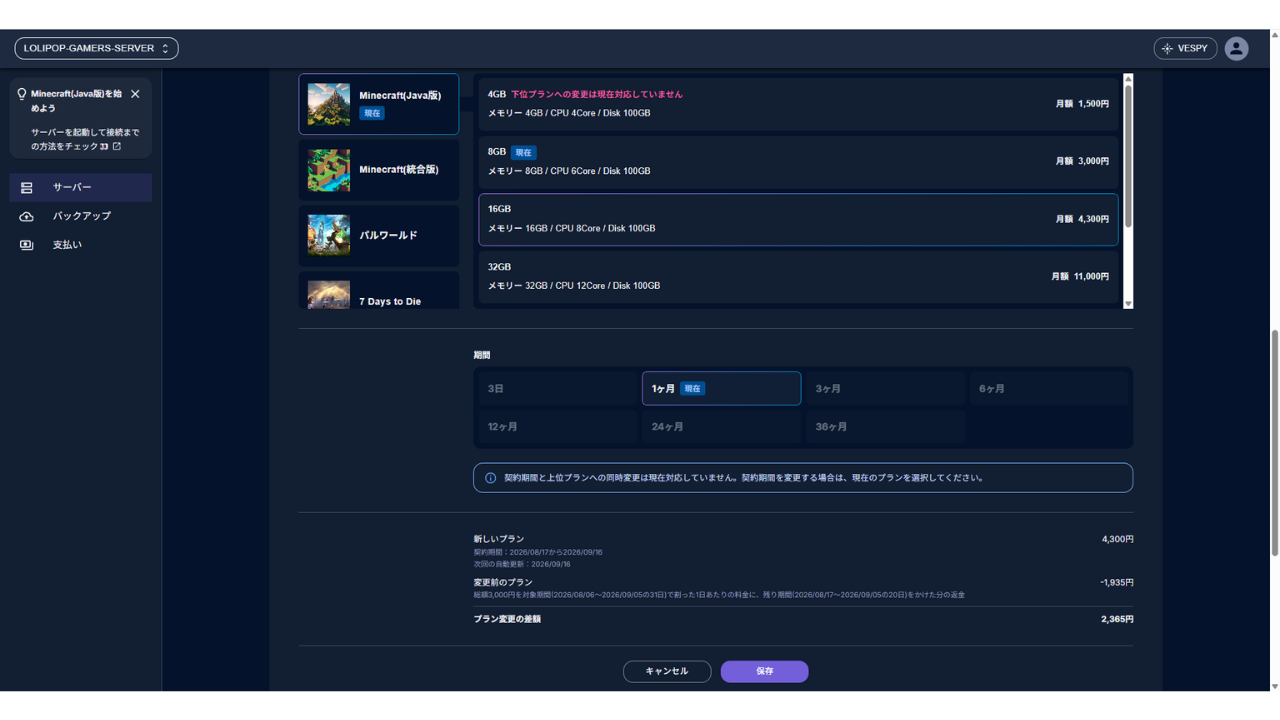Go to バックアップ in the sidebar
Viewport: 1280px width, 720px height.
click(81, 216)
